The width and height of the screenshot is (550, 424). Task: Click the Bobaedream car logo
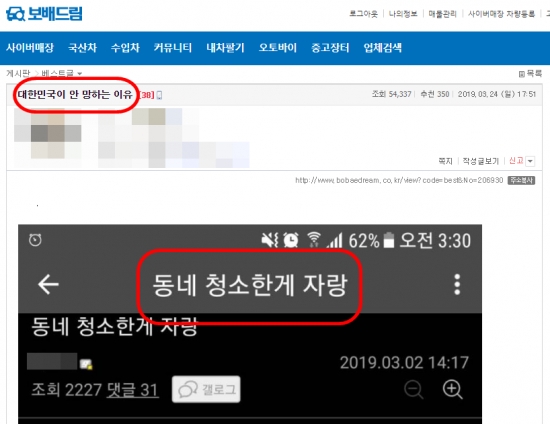pos(15,14)
